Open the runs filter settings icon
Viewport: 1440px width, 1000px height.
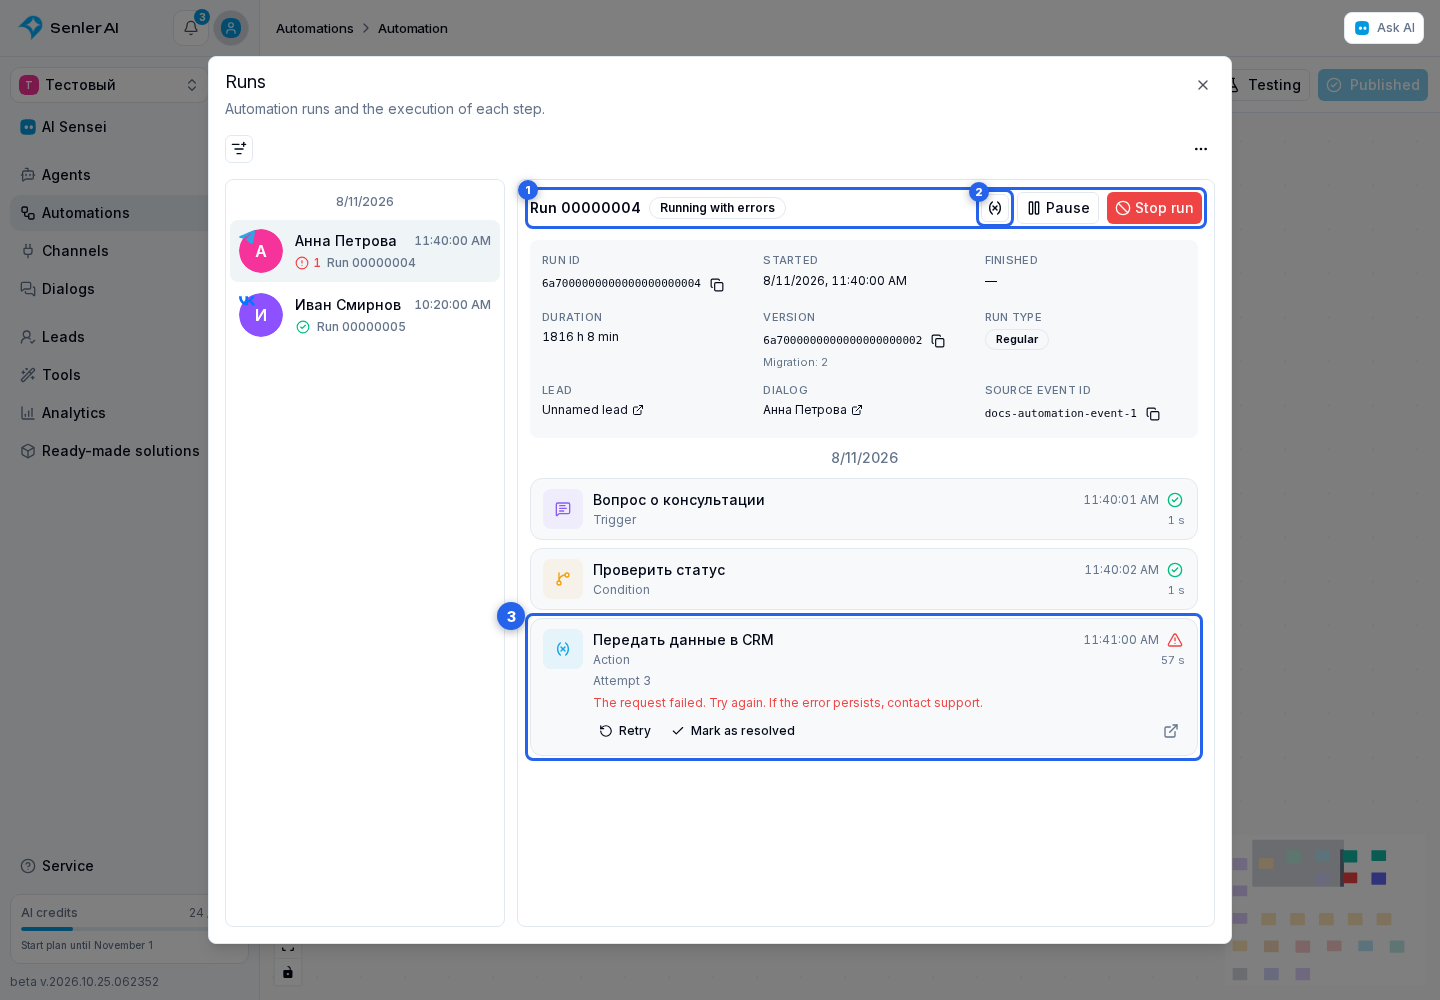point(239,149)
